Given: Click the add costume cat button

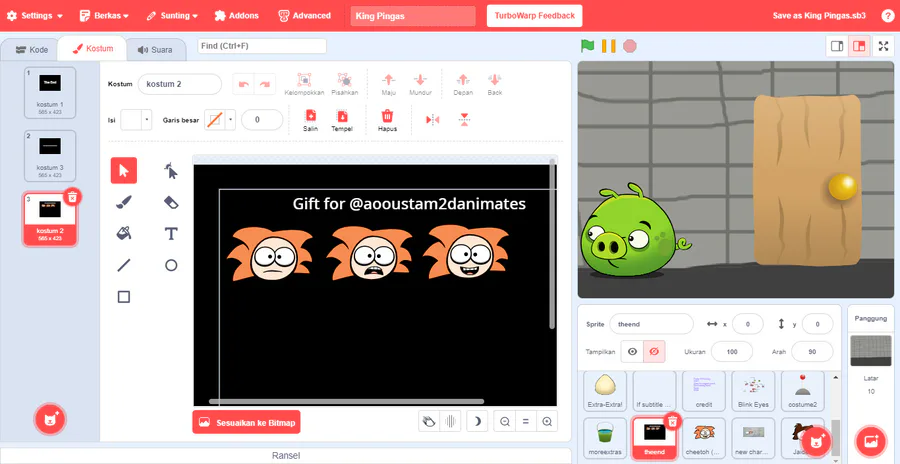Looking at the screenshot, I should coord(51,419).
